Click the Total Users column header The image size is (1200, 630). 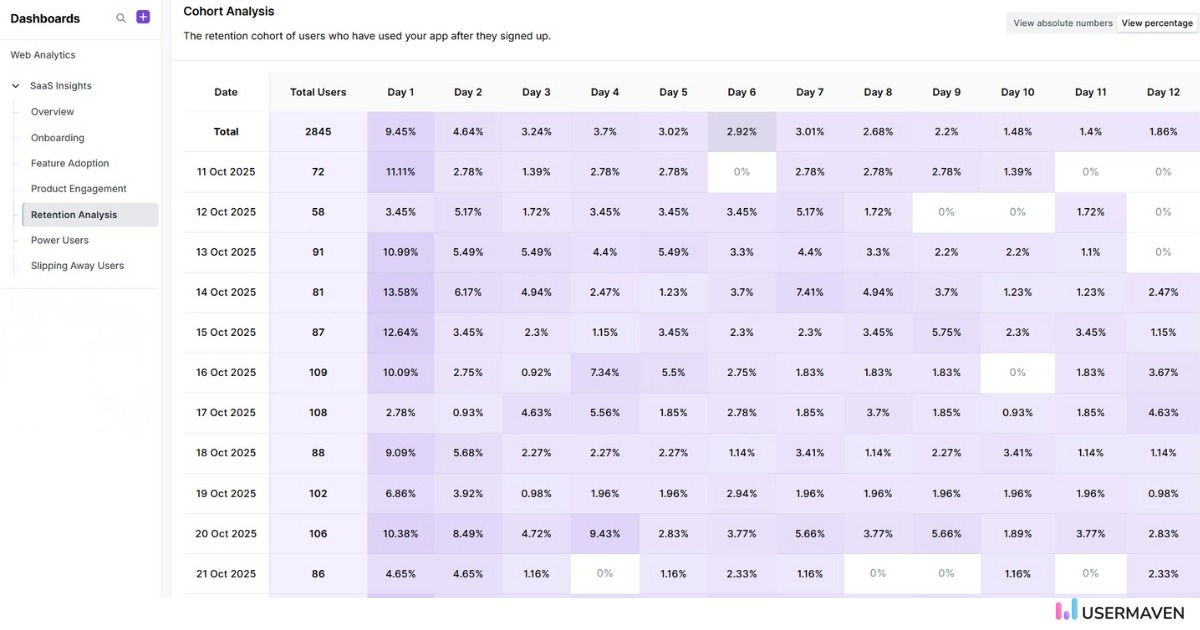coord(318,91)
